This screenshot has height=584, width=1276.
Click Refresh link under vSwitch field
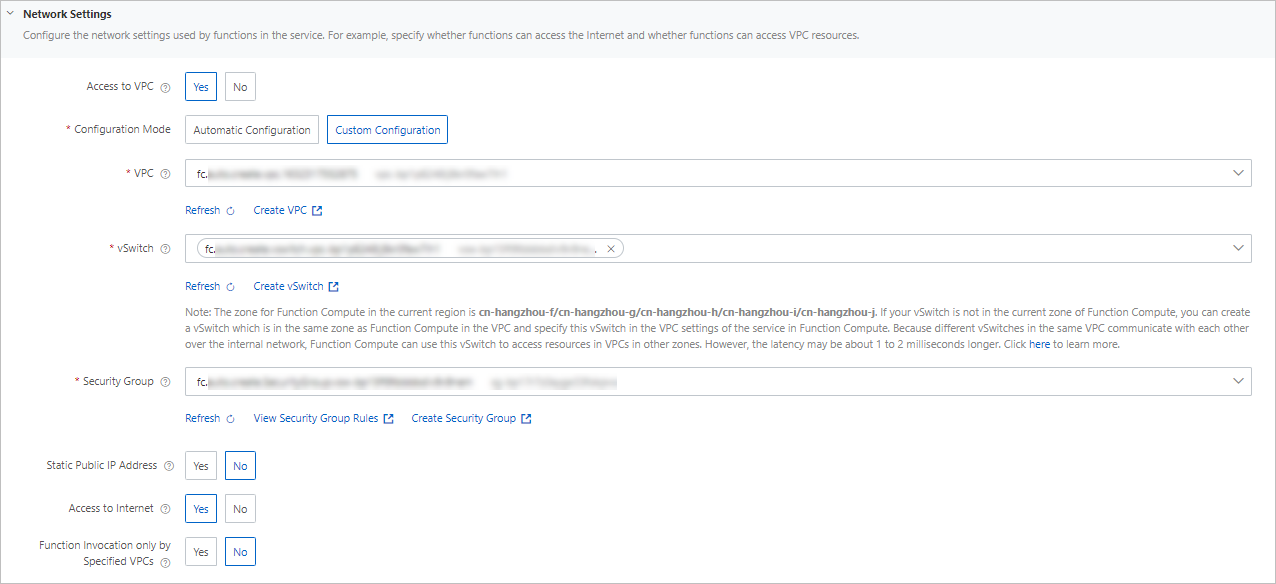[x=202, y=286]
